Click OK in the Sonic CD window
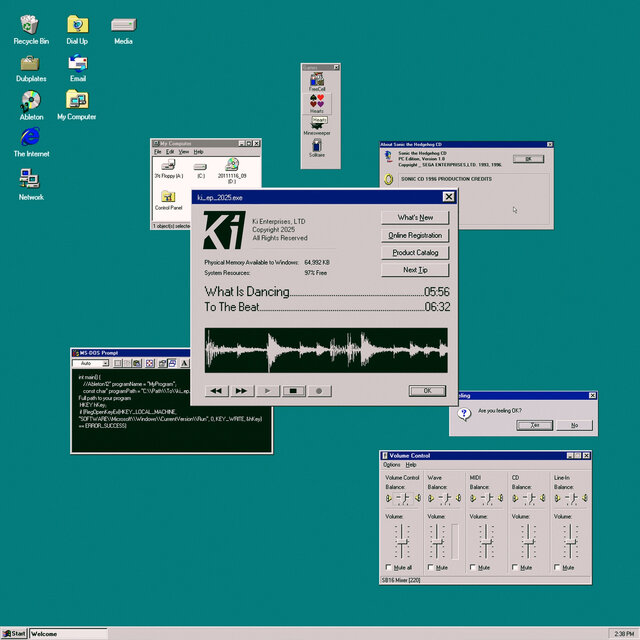Screen dimensions: 640x640 tap(529, 159)
